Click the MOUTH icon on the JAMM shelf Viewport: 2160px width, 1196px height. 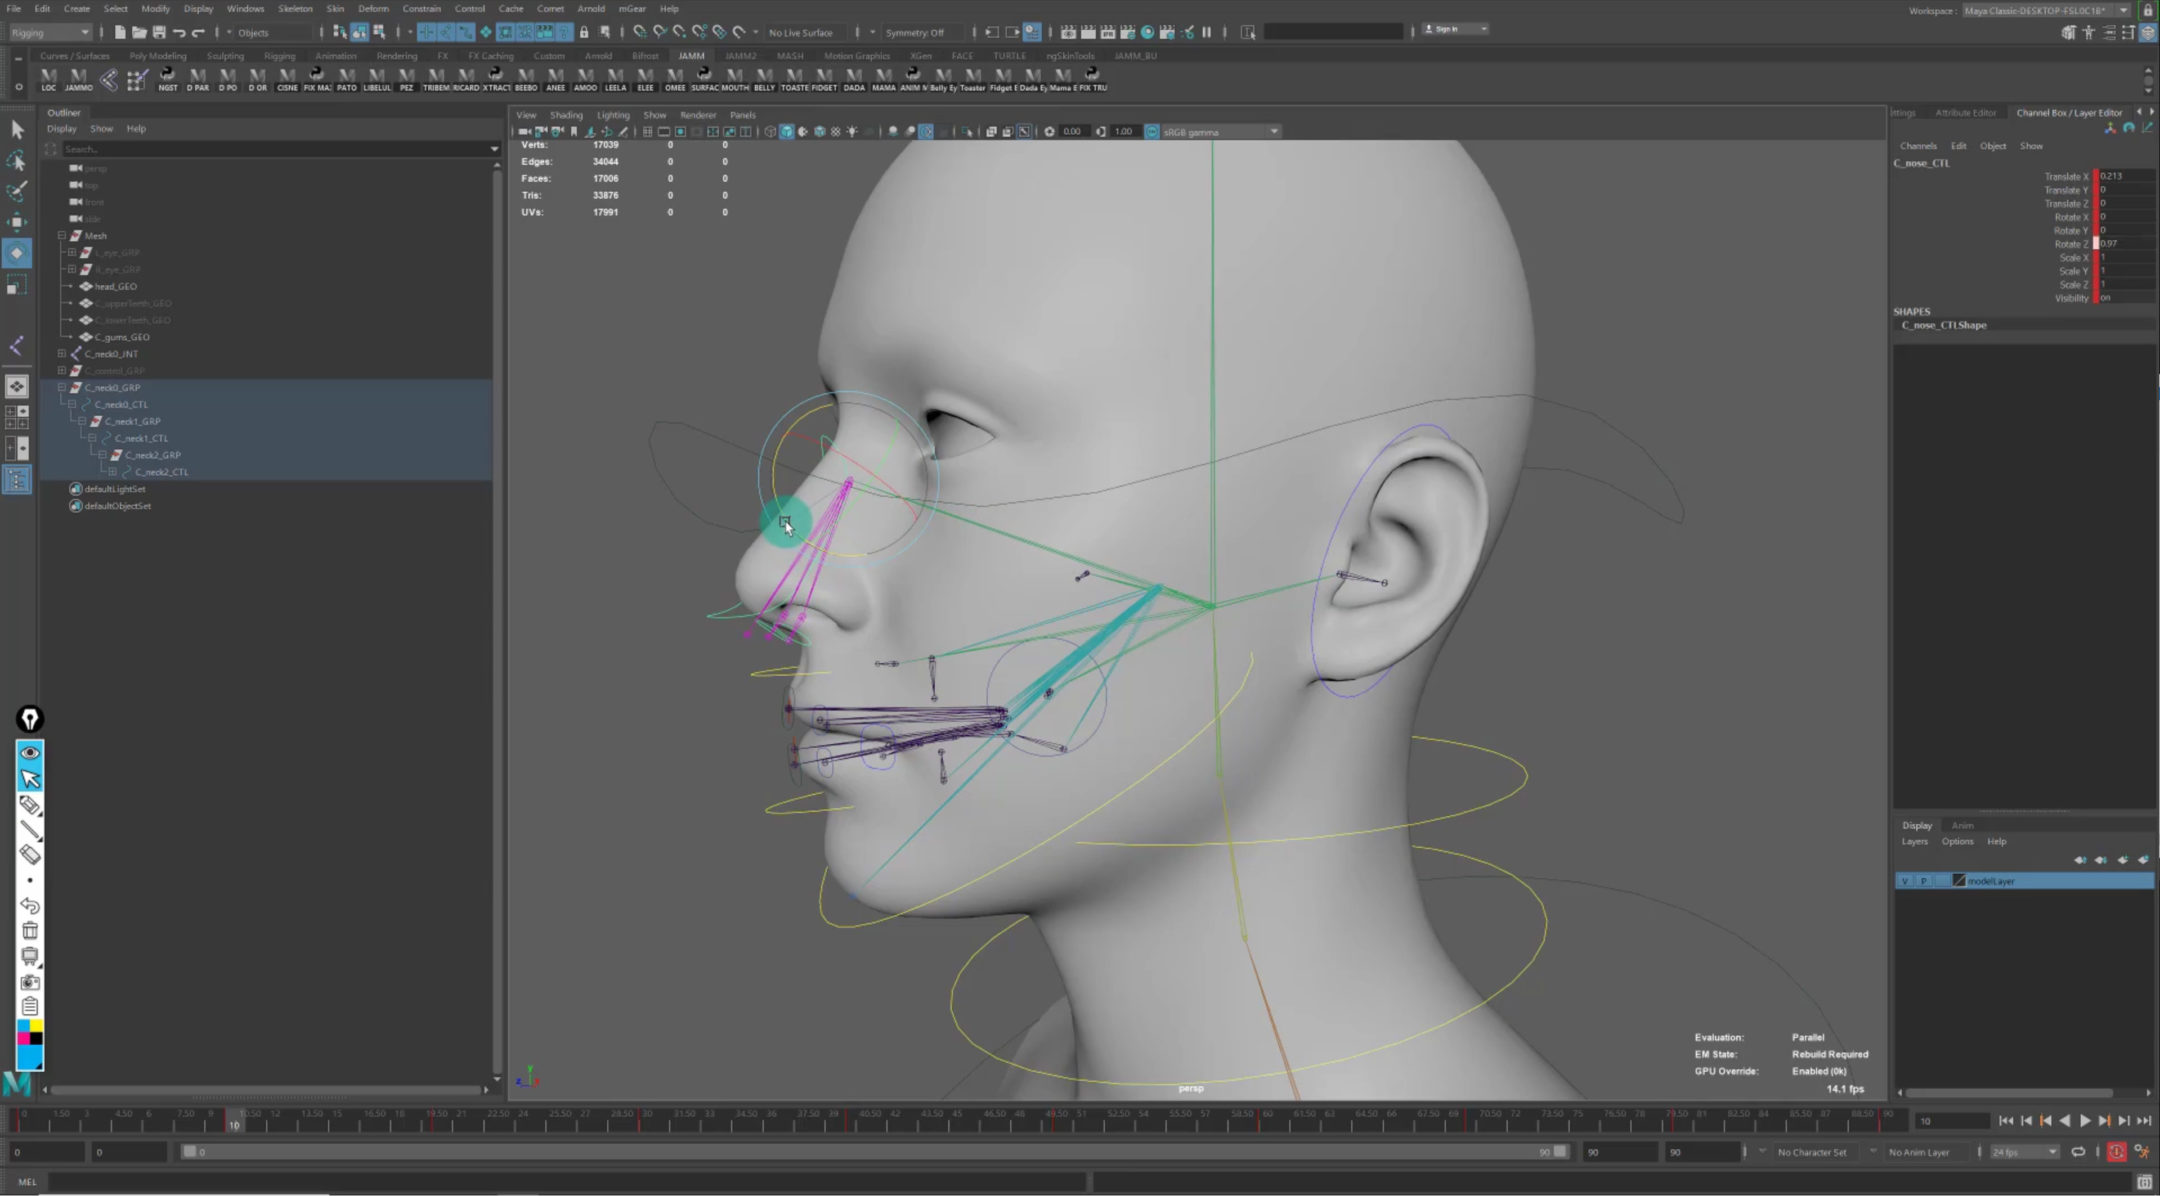pos(735,76)
